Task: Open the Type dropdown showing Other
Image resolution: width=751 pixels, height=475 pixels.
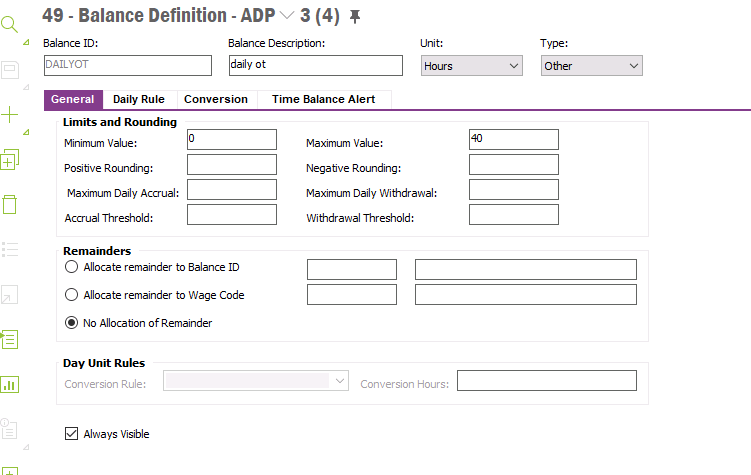Action: (592, 66)
